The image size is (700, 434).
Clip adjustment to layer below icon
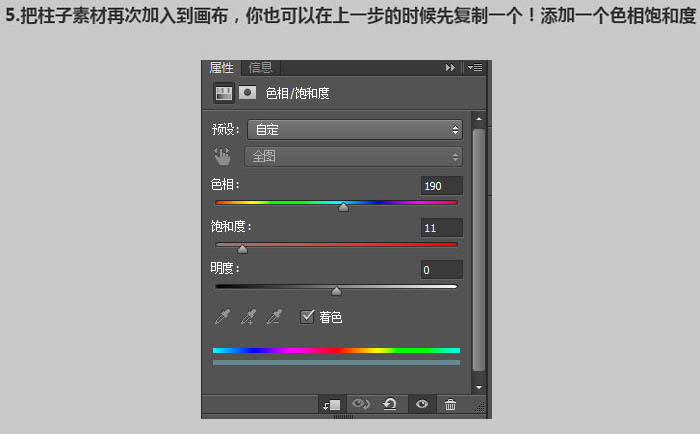pyautogui.click(x=332, y=405)
